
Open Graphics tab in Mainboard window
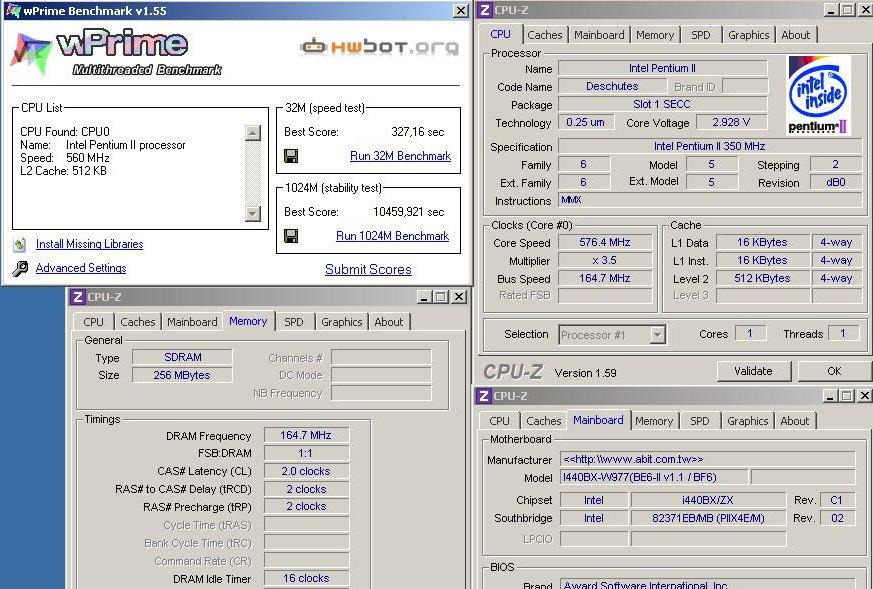pos(747,421)
